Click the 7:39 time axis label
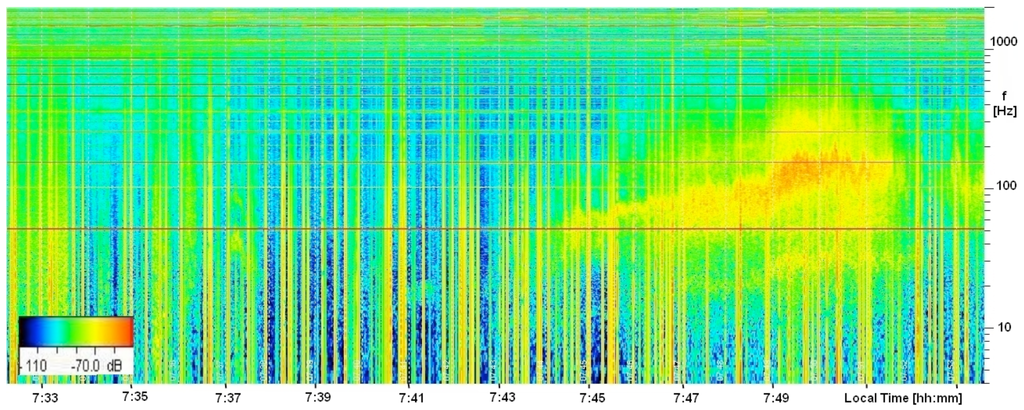This screenshot has width=1024, height=410. 317,398
